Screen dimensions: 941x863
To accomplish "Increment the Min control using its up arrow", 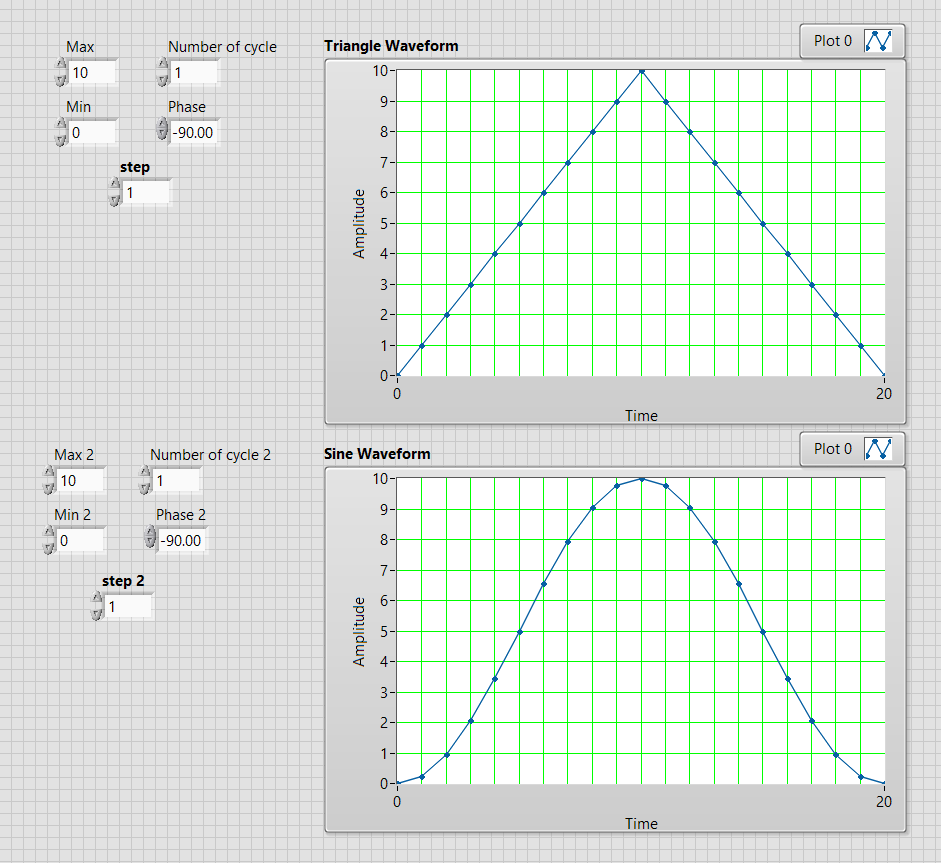I will coord(61,124).
